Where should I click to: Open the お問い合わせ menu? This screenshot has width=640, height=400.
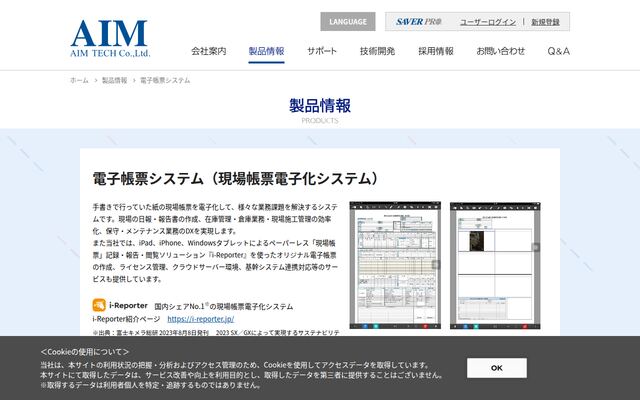coord(500,51)
